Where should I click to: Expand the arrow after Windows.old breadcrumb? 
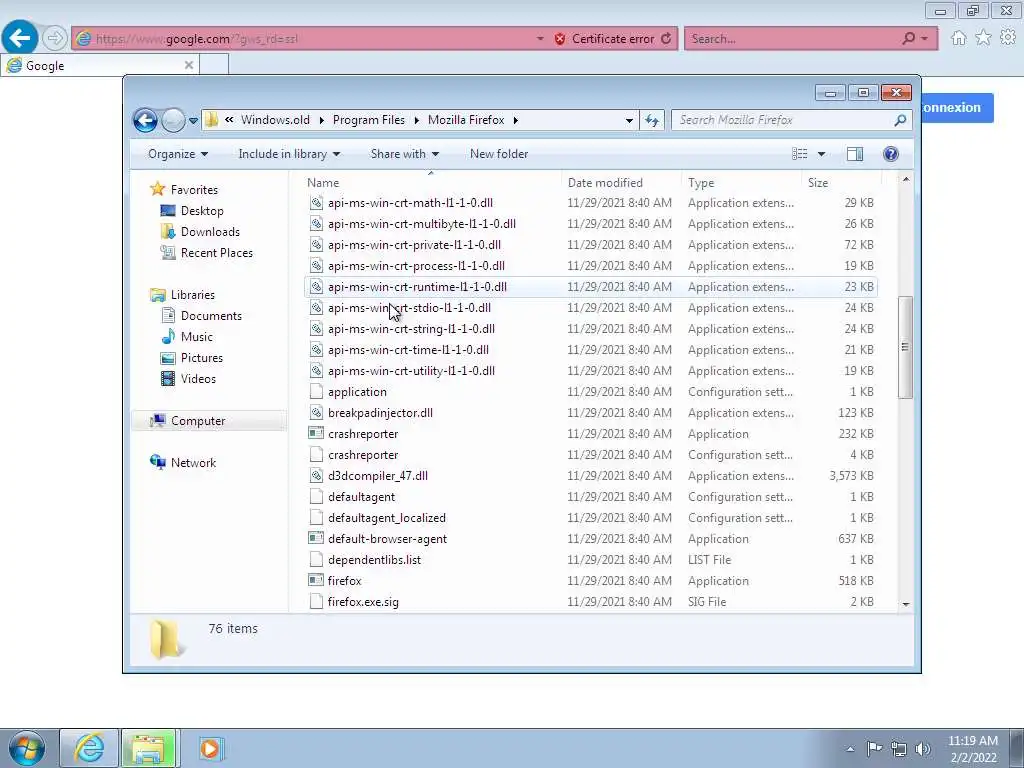[x=322, y=120]
